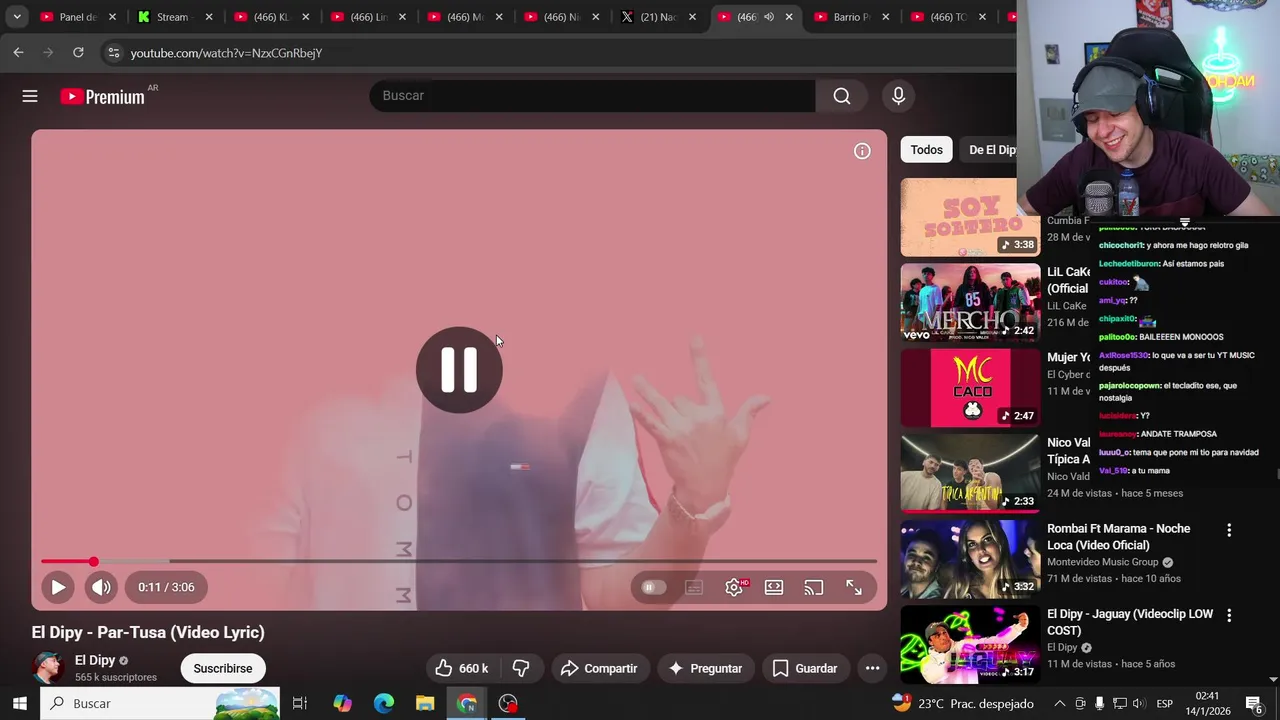Launch Copilot from the taskbar
This screenshot has height=720, width=1280.
(x=342, y=703)
